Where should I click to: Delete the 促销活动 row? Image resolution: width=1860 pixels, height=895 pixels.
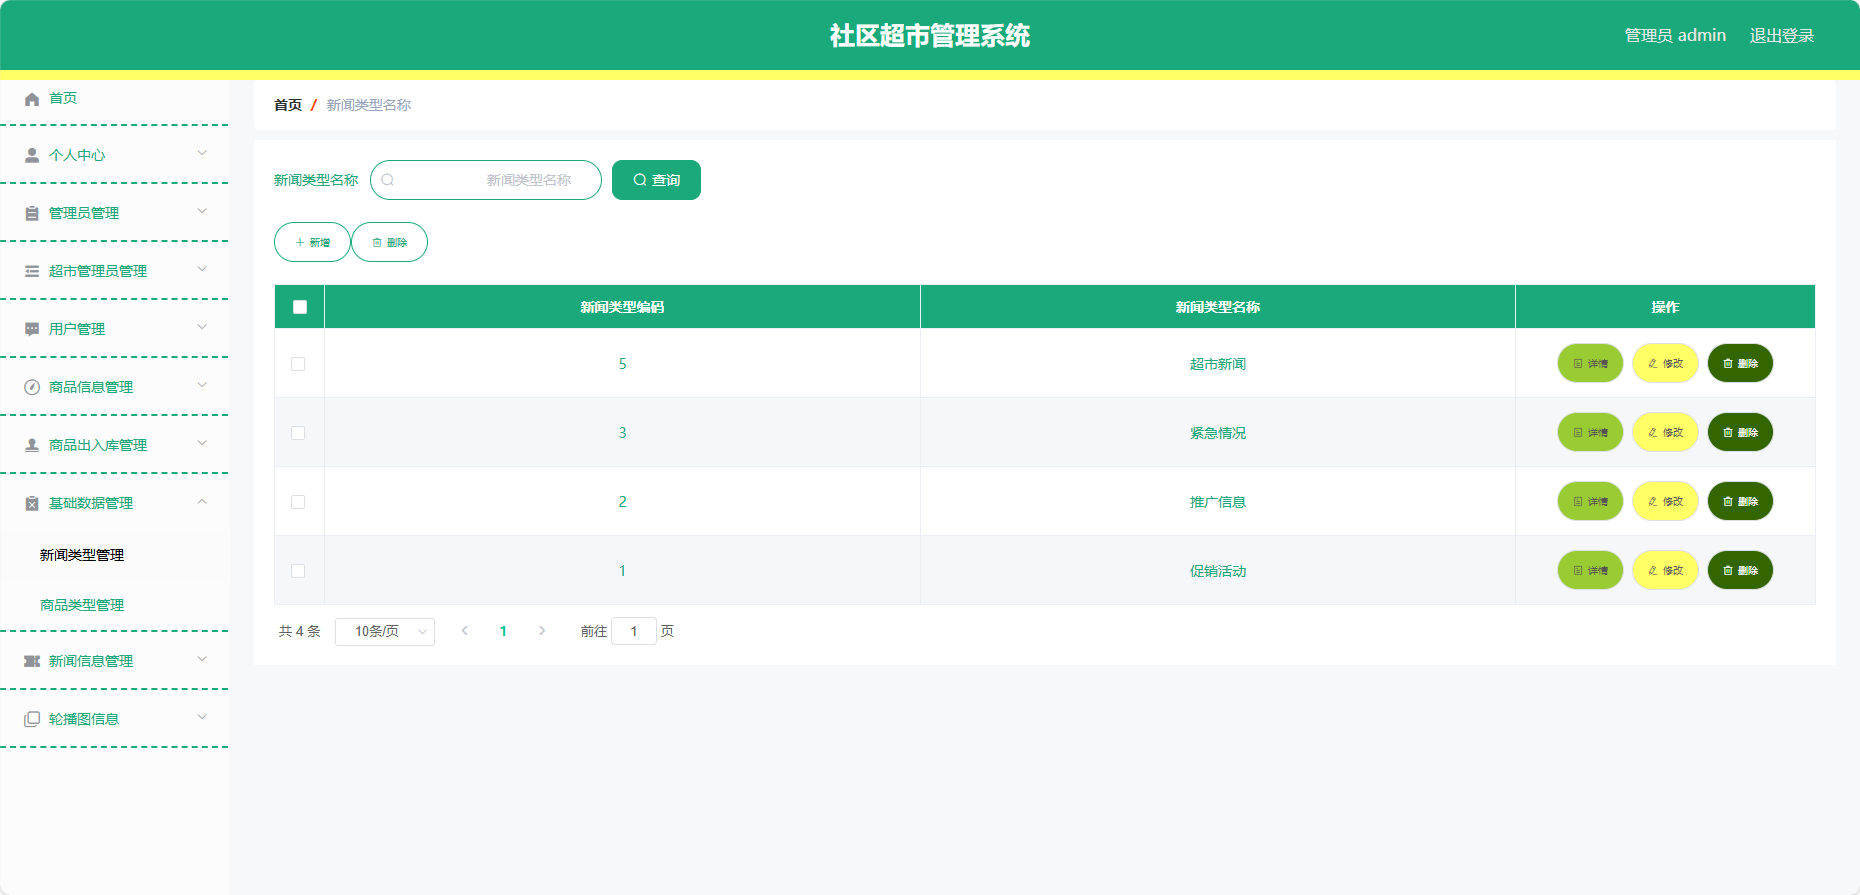click(x=1740, y=570)
